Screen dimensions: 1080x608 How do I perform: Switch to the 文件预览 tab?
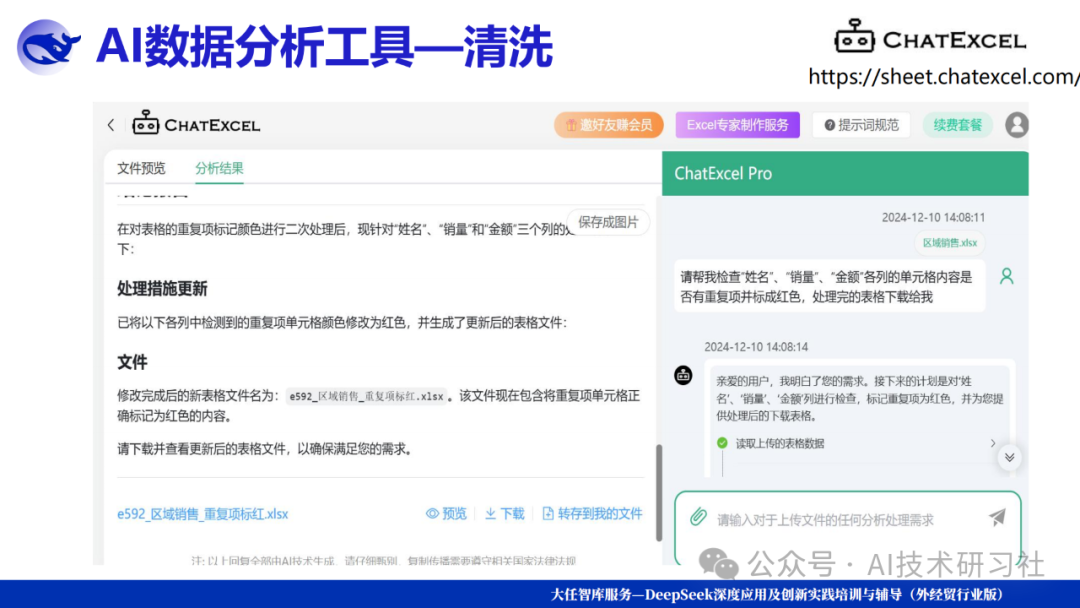(x=141, y=168)
